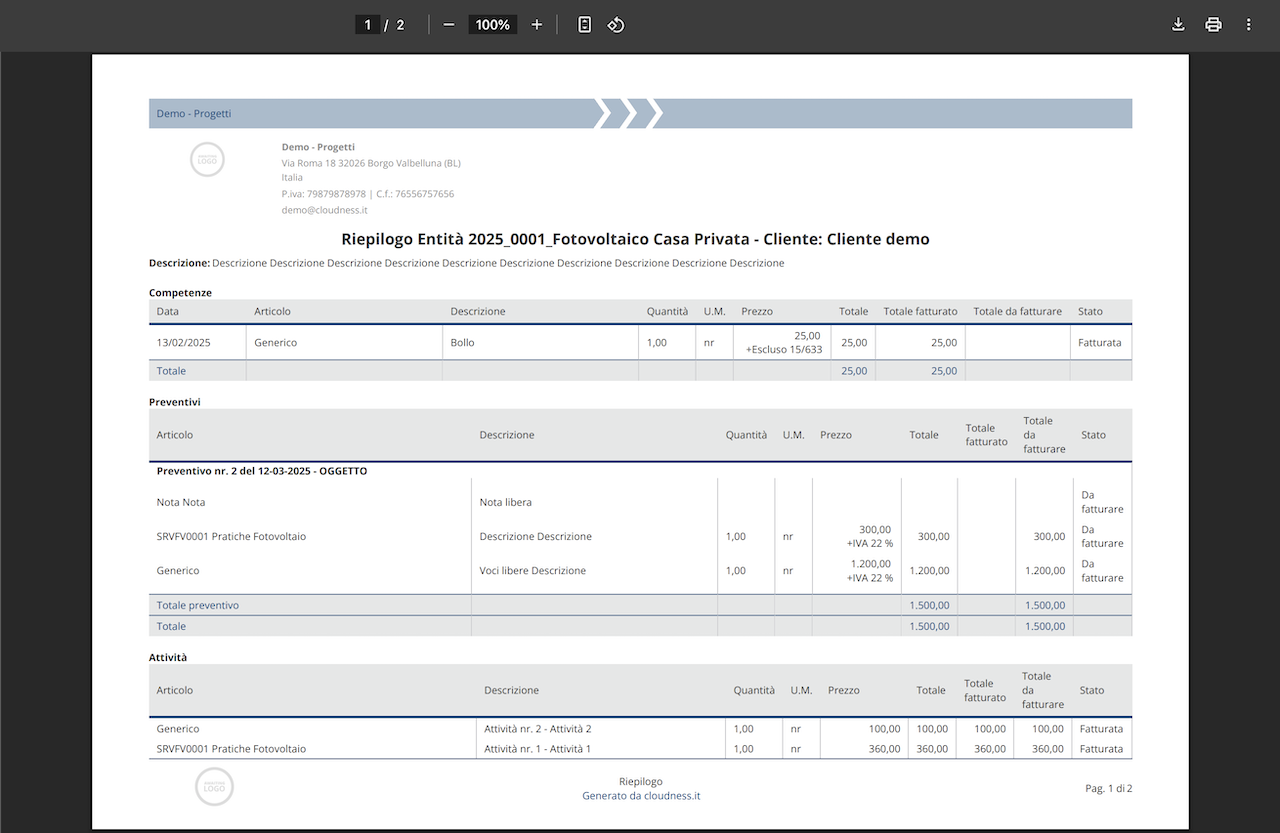The height and width of the screenshot is (833, 1280).
Task: Click the Pag. 1 di 2 footer text
Action: click(x=1109, y=788)
